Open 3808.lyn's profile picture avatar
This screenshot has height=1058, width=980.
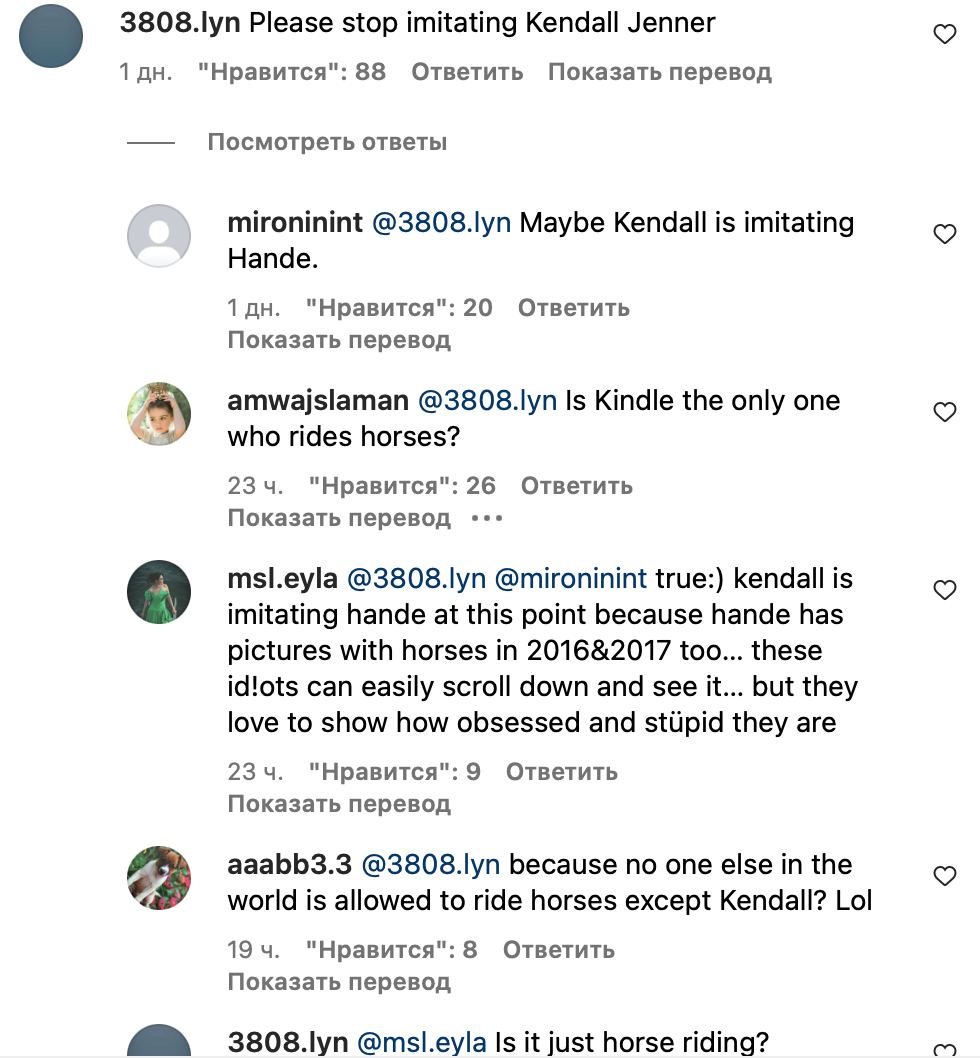(50, 36)
